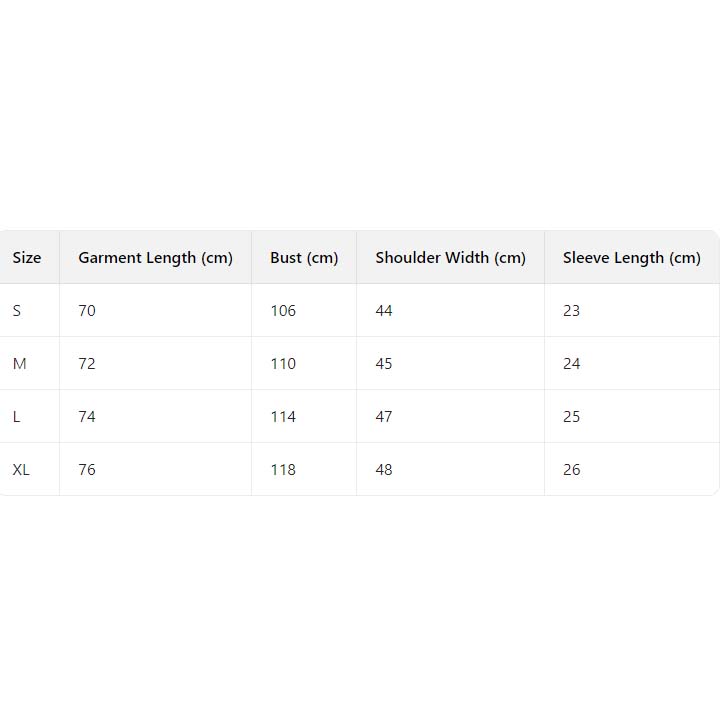The image size is (722, 722).
Task: Select the XL size row label
Action: point(21,470)
